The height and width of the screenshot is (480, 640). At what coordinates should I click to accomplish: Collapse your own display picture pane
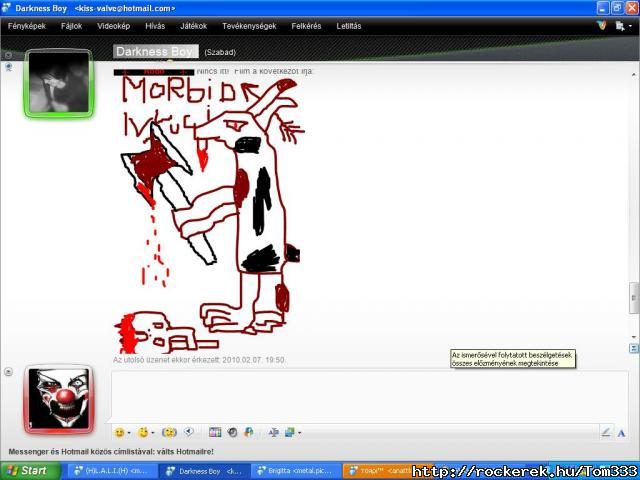tap(8, 371)
